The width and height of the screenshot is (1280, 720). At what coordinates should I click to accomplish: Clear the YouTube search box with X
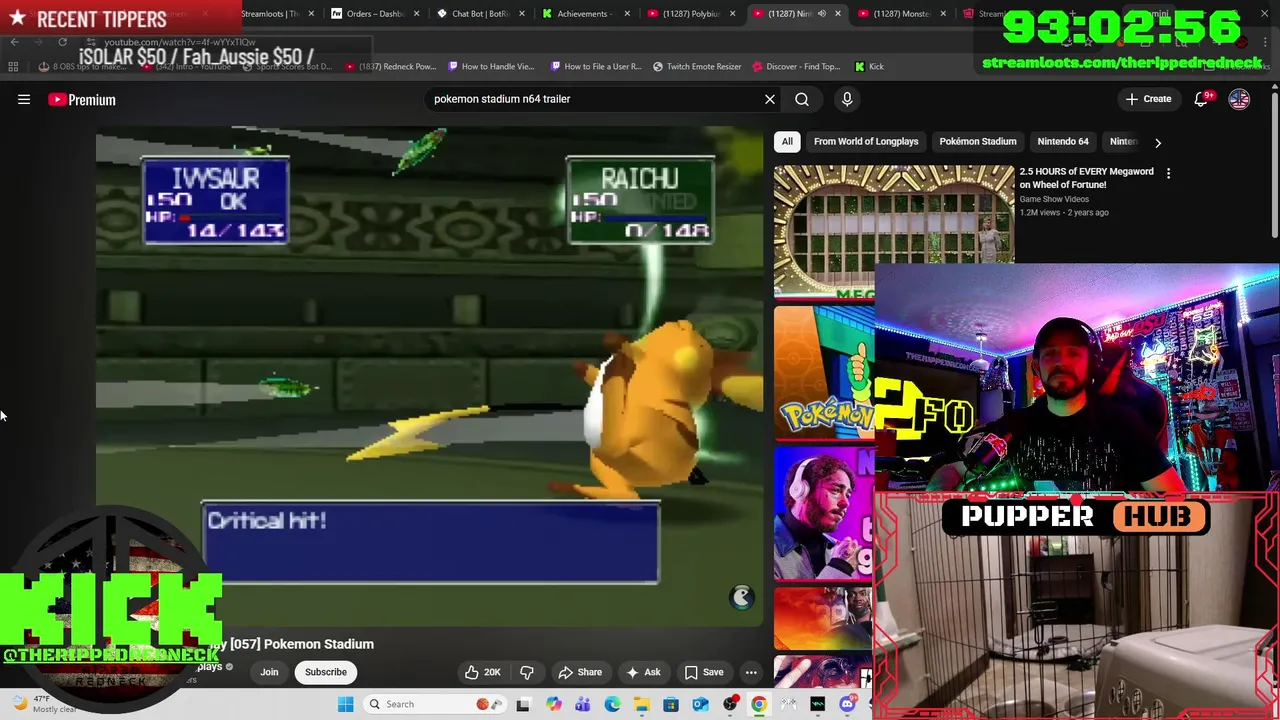(x=770, y=99)
